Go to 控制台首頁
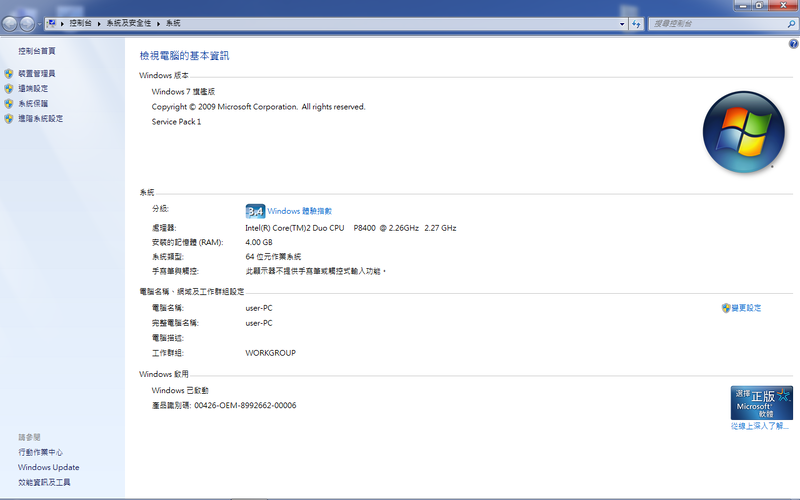 (x=37, y=51)
